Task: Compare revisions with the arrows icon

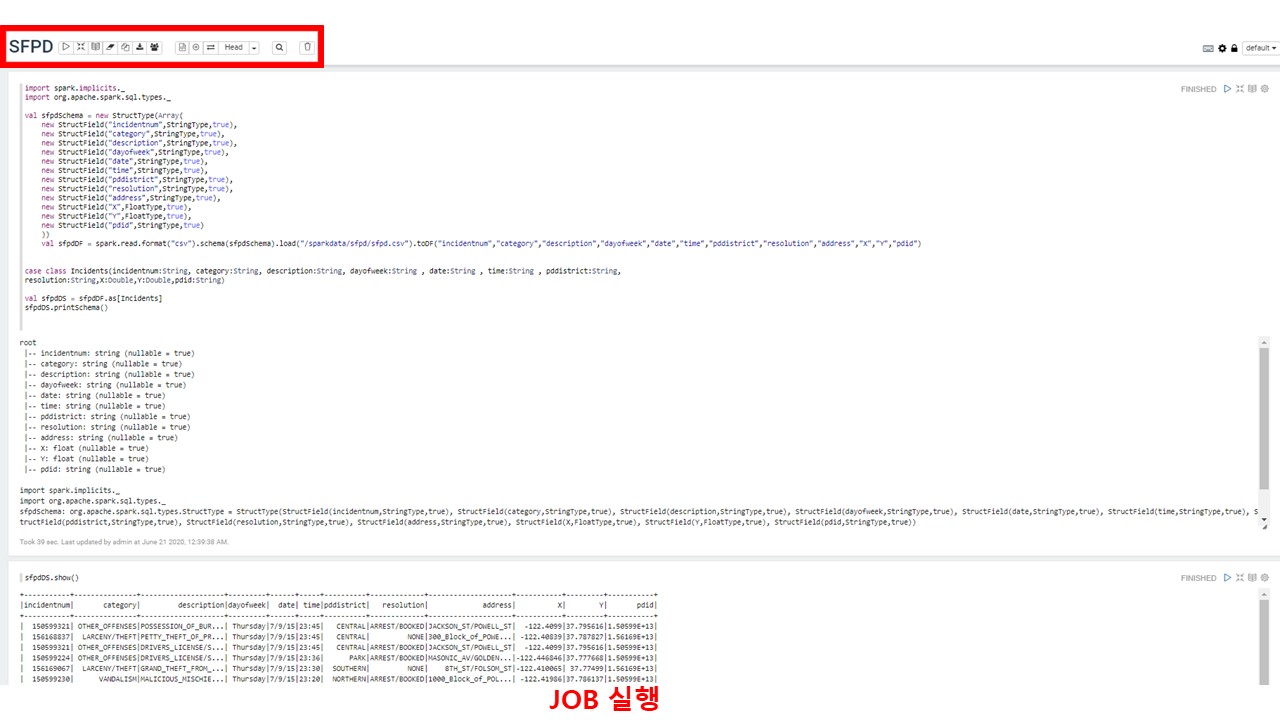Action: tap(211, 47)
